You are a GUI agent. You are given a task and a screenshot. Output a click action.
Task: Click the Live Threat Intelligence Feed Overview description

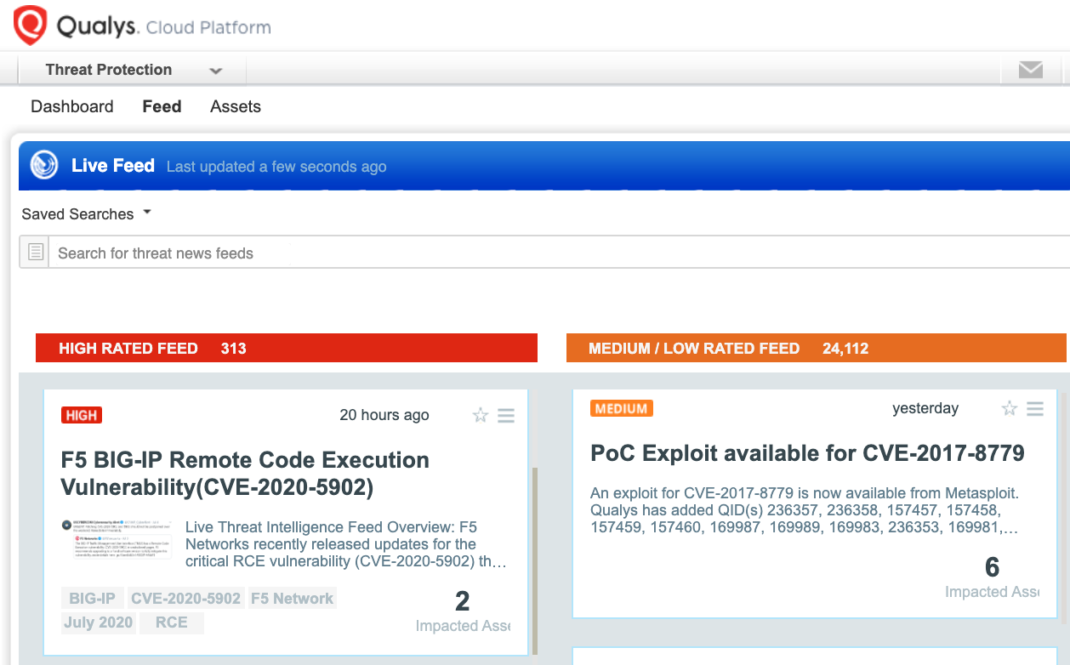(346, 544)
